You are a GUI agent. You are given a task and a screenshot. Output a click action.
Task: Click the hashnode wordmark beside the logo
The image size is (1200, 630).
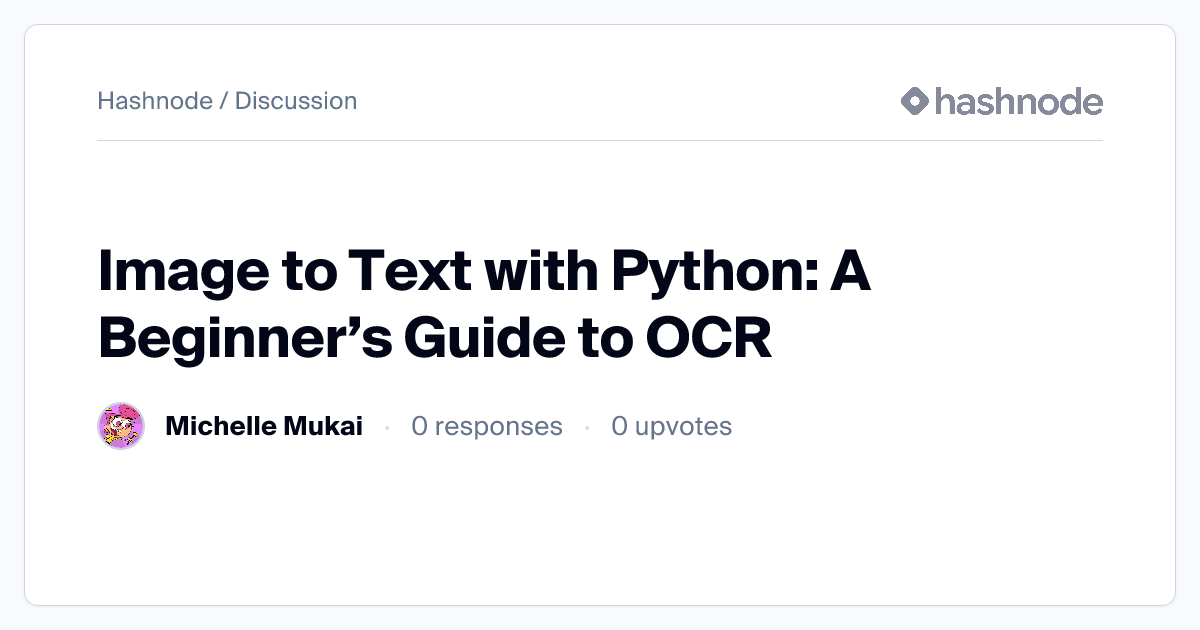pos(1018,101)
